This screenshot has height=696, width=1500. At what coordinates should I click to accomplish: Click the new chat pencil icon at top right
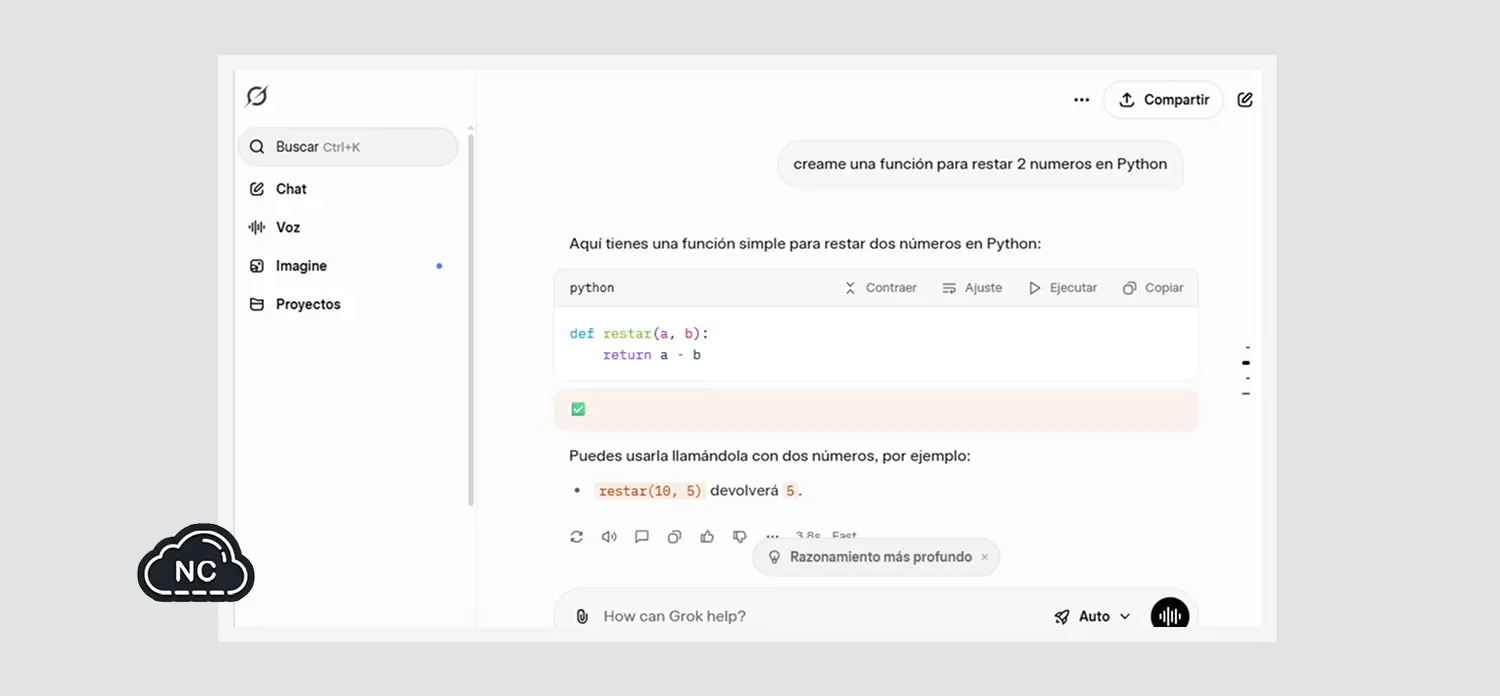tap(1245, 100)
